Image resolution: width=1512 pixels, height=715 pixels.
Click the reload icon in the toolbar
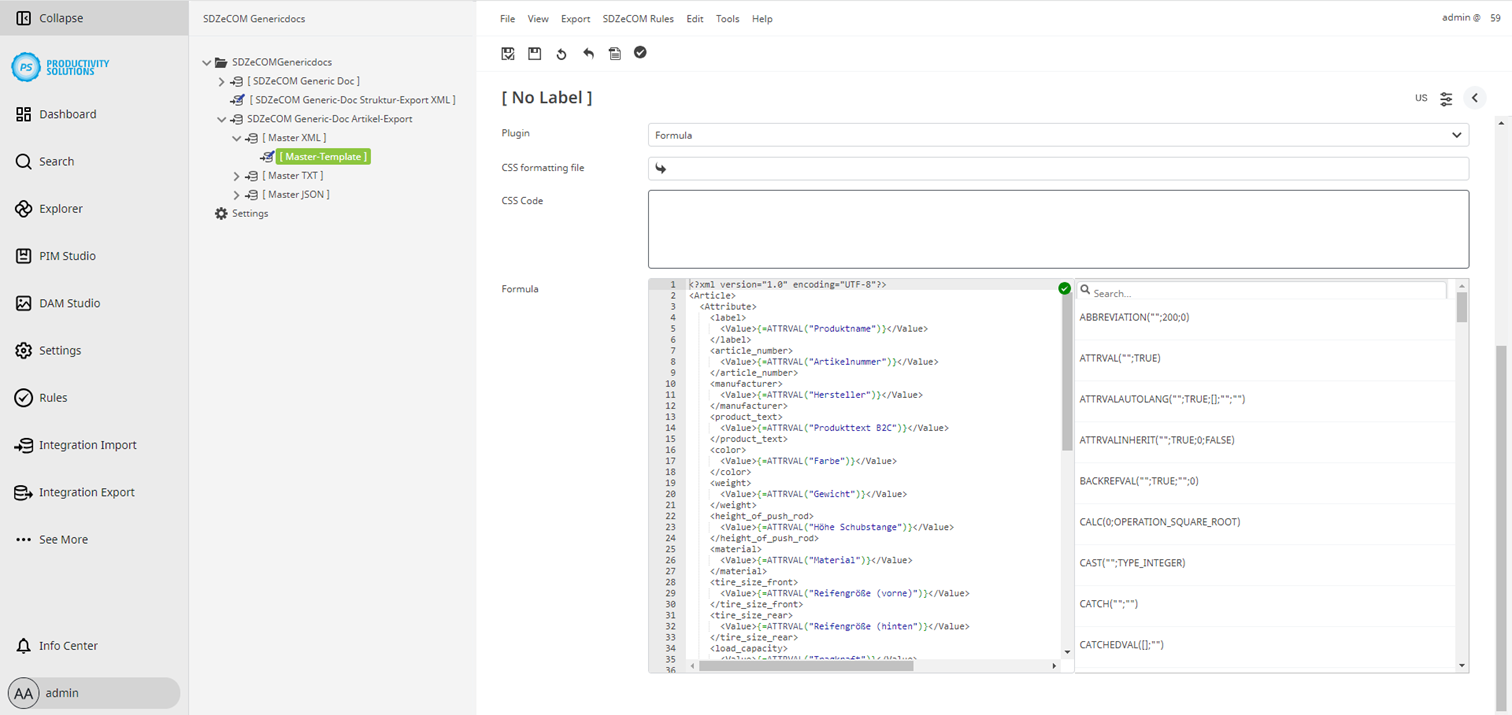click(x=561, y=53)
